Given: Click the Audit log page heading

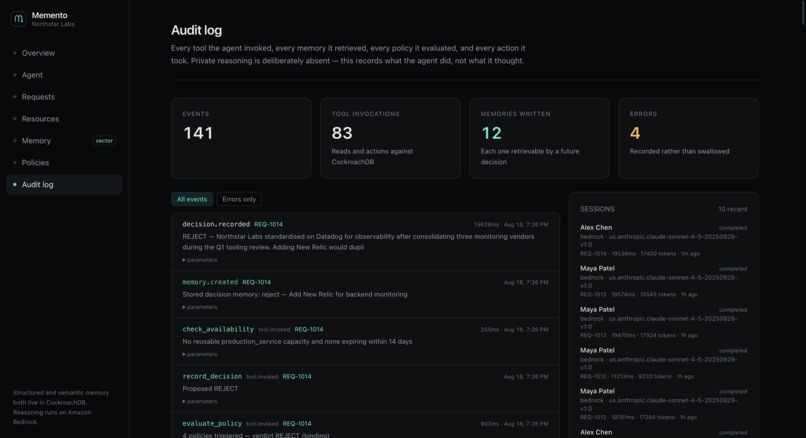Looking at the screenshot, I should click(x=196, y=30).
